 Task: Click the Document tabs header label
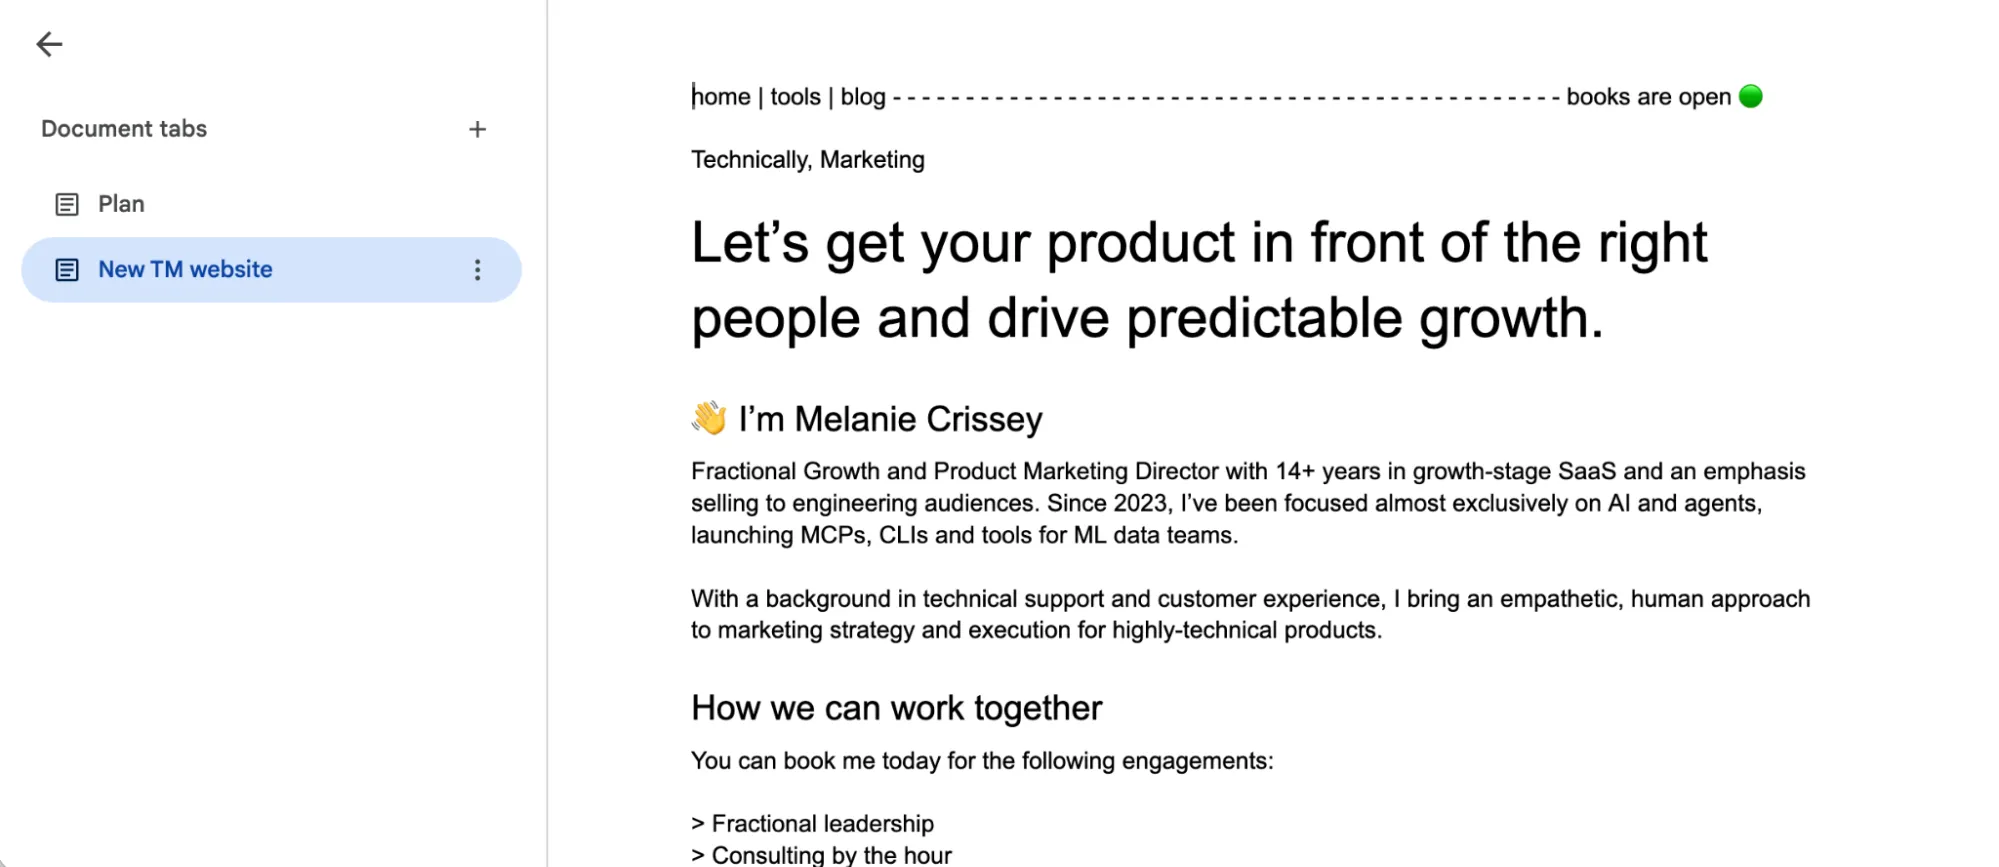(x=123, y=128)
